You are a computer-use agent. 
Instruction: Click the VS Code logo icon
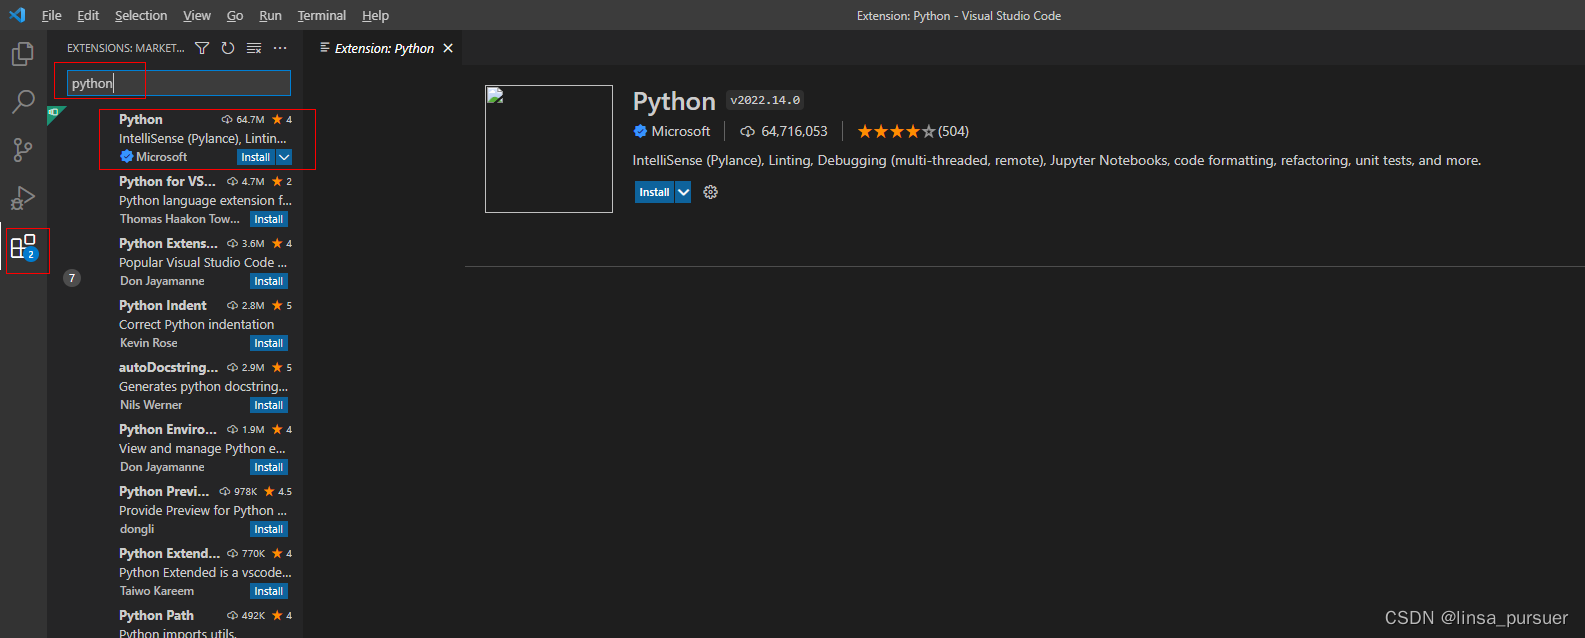pyautogui.click(x=17, y=15)
